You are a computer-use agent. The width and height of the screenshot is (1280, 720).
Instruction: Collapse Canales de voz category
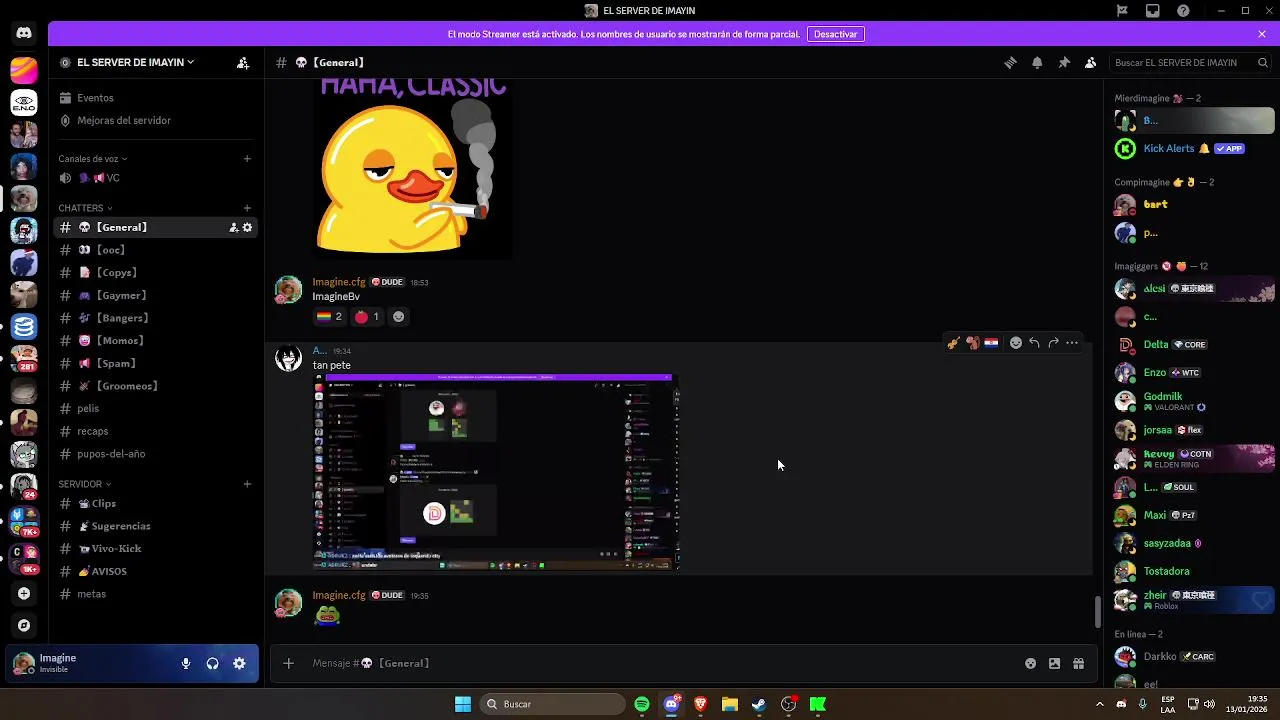(92, 159)
